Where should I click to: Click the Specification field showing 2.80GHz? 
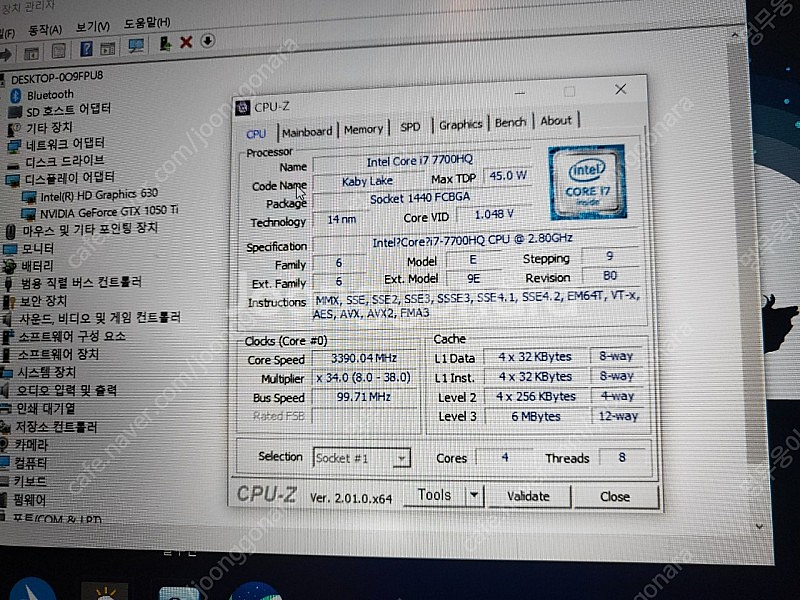[473, 240]
